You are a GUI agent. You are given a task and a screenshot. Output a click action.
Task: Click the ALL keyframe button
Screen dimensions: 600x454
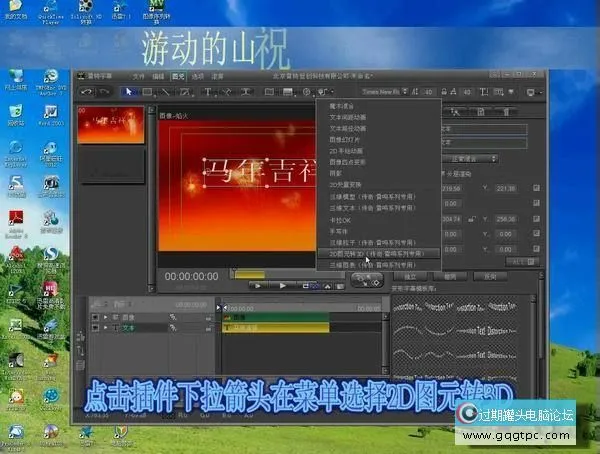click(x=522, y=262)
